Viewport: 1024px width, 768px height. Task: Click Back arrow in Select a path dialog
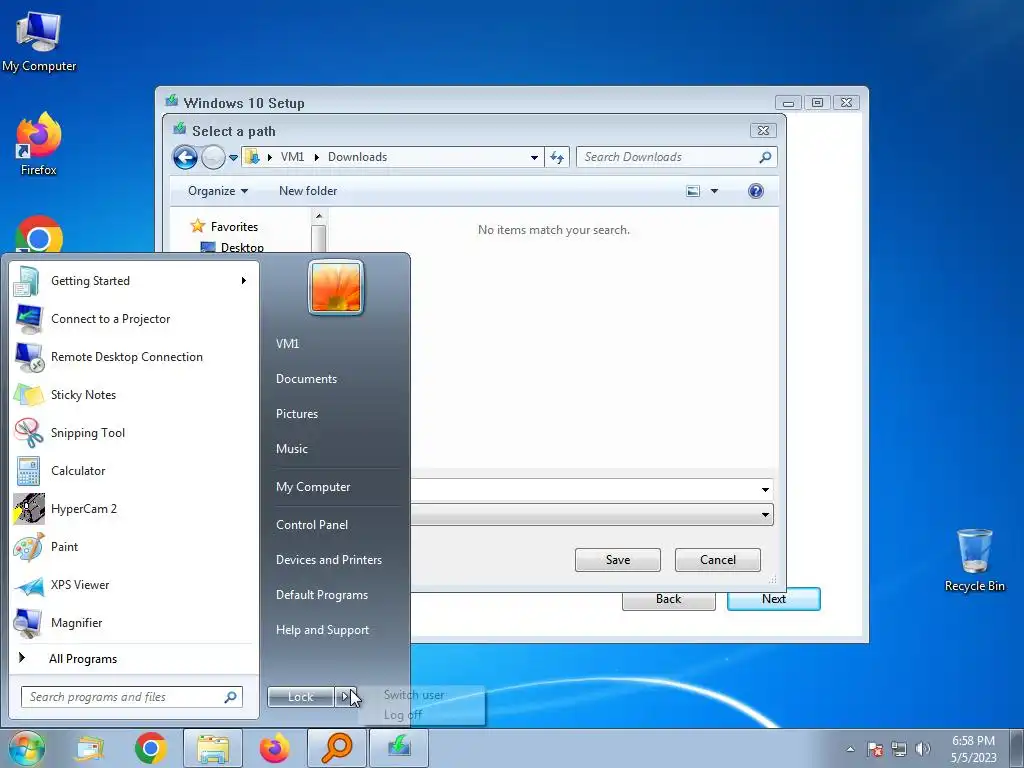point(185,157)
